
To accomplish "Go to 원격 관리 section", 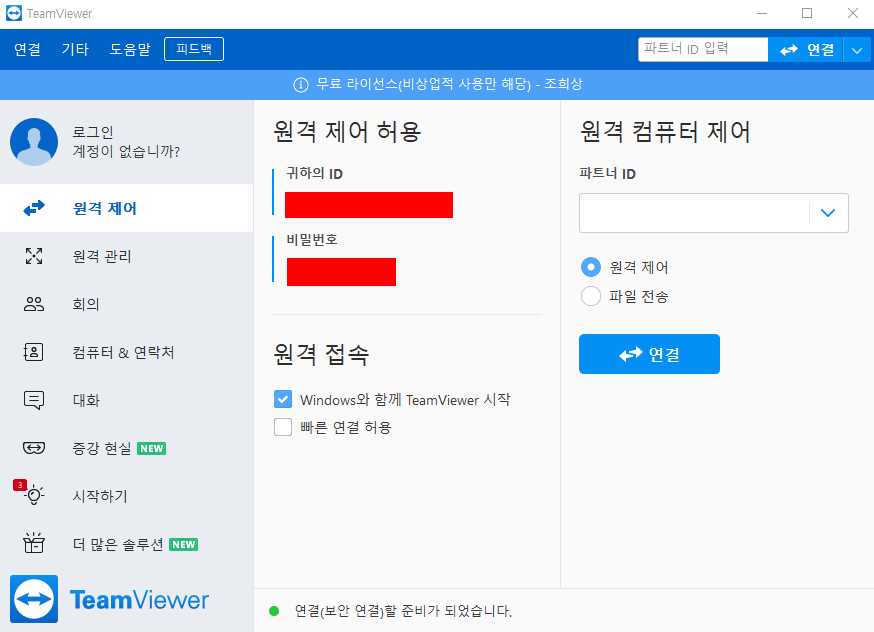I will click(127, 256).
